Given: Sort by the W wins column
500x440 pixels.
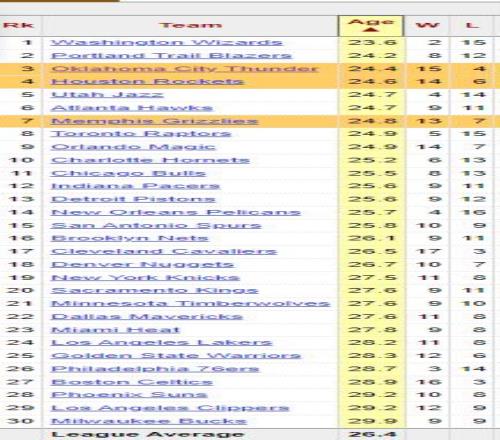Looking at the screenshot, I should point(427,26).
